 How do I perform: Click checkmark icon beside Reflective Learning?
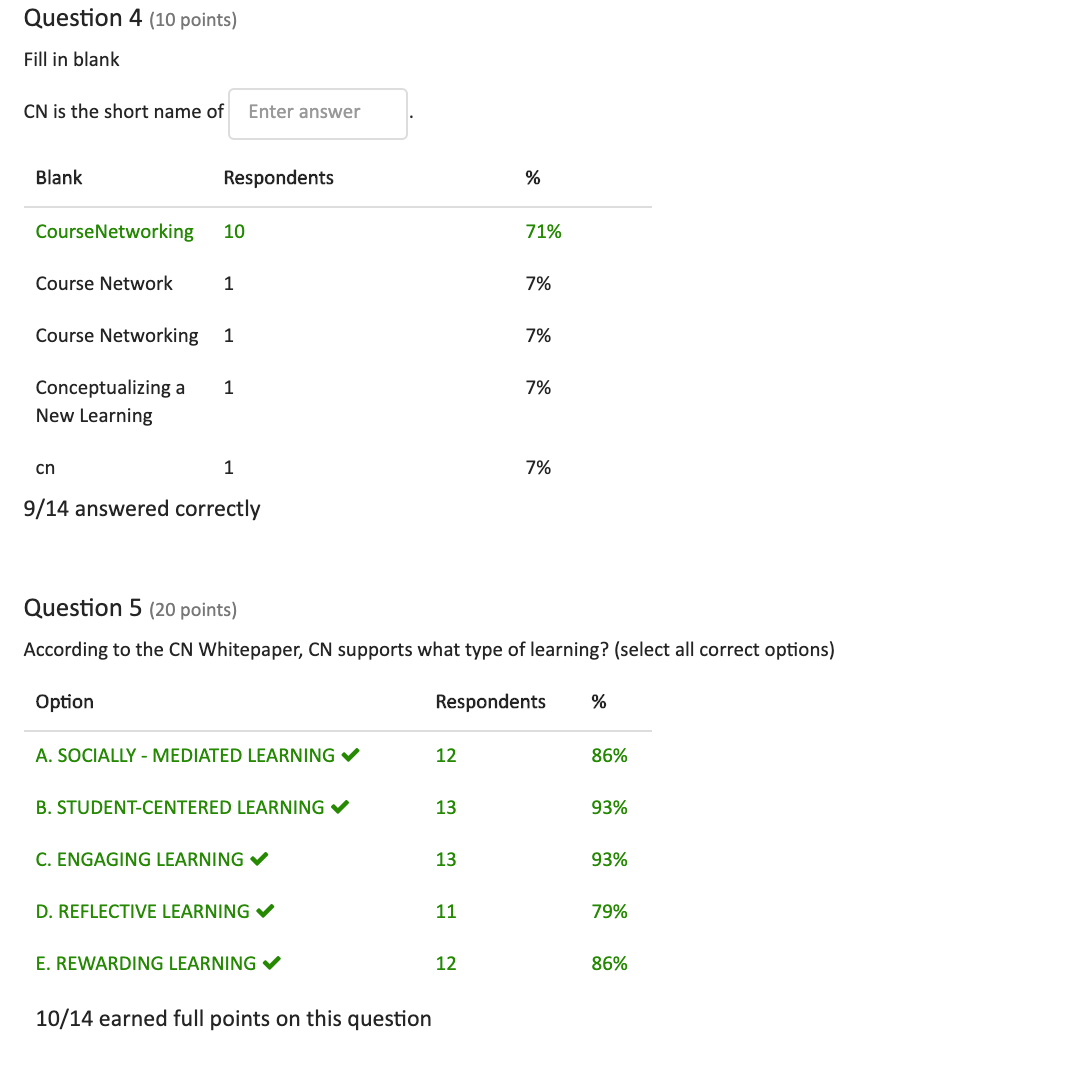pyautogui.click(x=266, y=911)
